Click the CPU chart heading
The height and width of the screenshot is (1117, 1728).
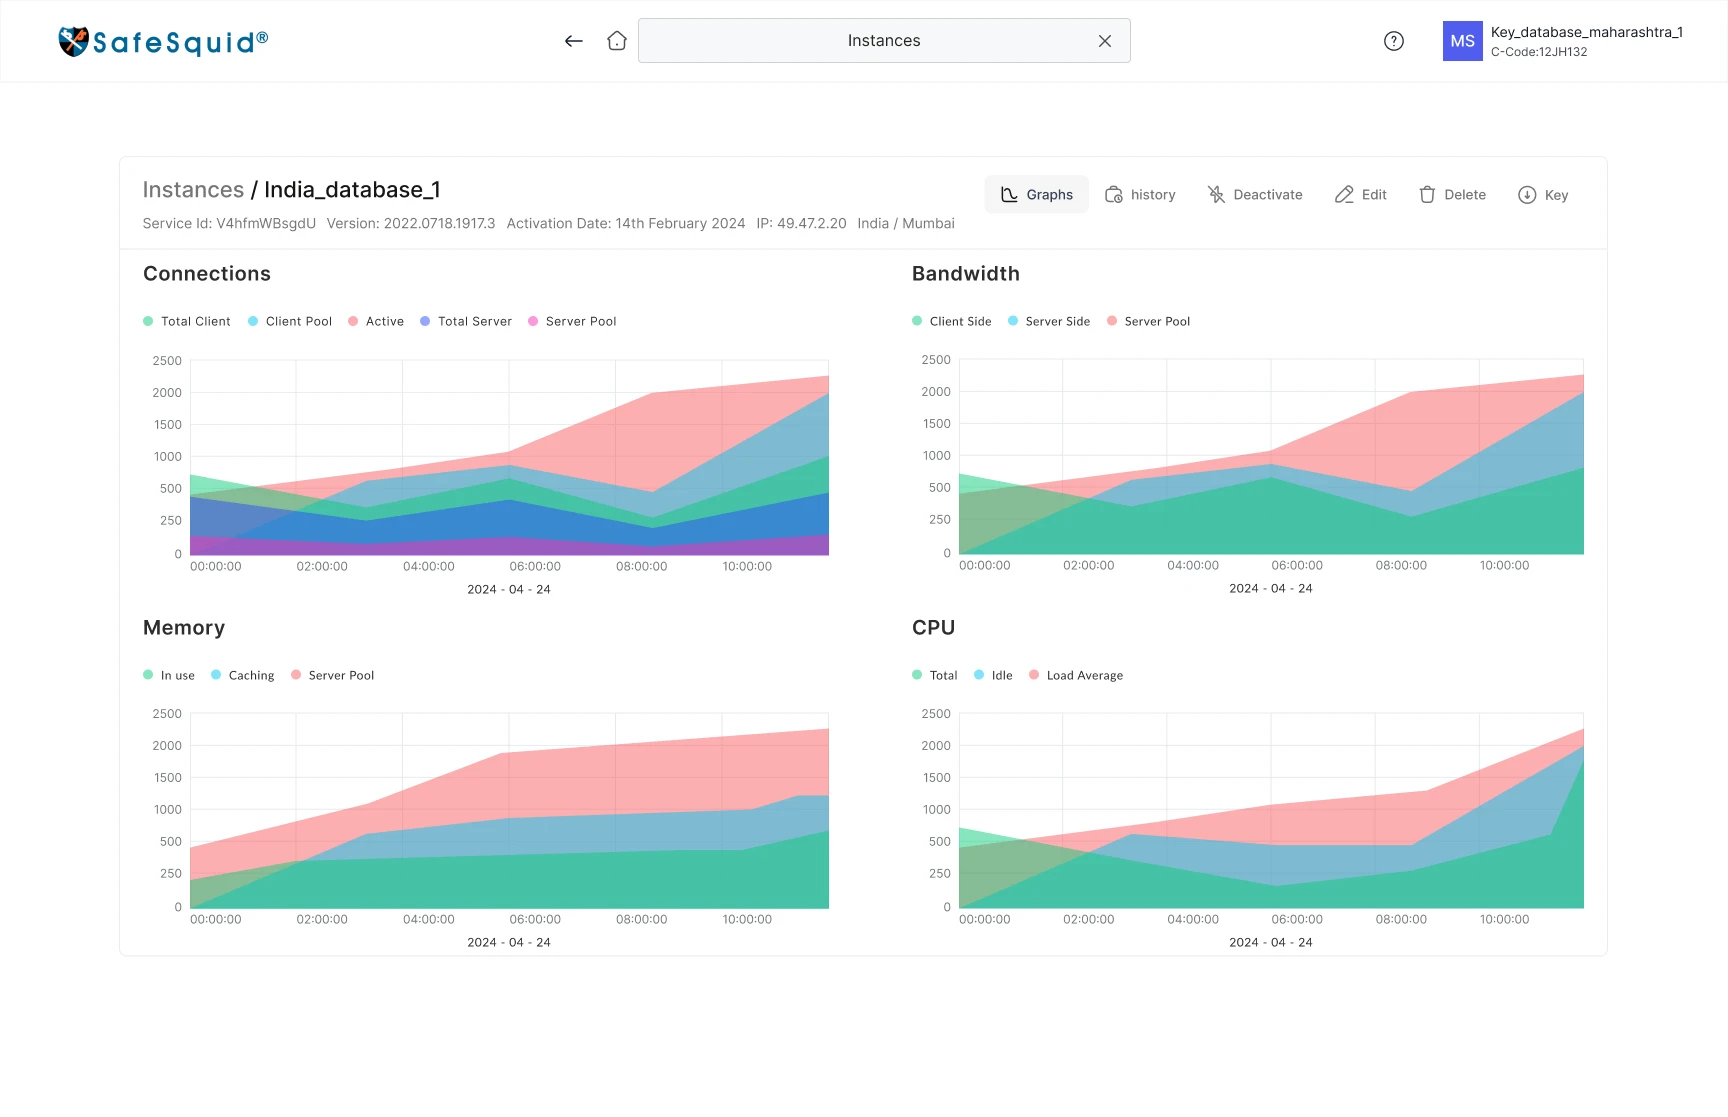coord(934,628)
